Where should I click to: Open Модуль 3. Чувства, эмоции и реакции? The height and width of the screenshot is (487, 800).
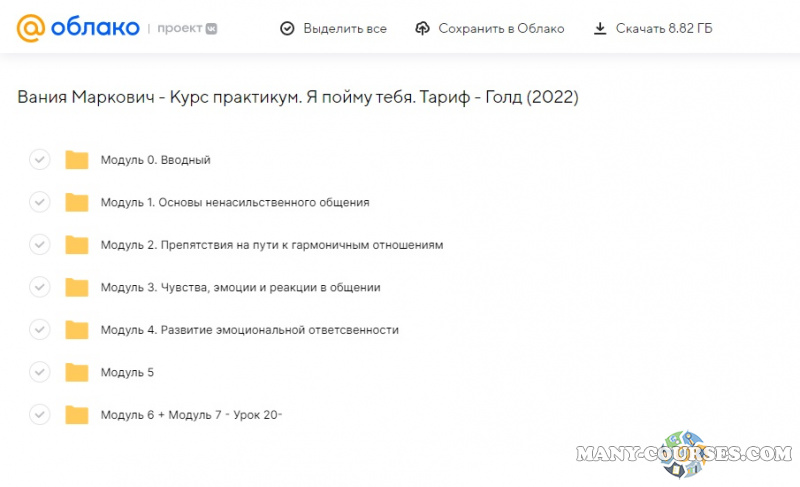(240, 287)
